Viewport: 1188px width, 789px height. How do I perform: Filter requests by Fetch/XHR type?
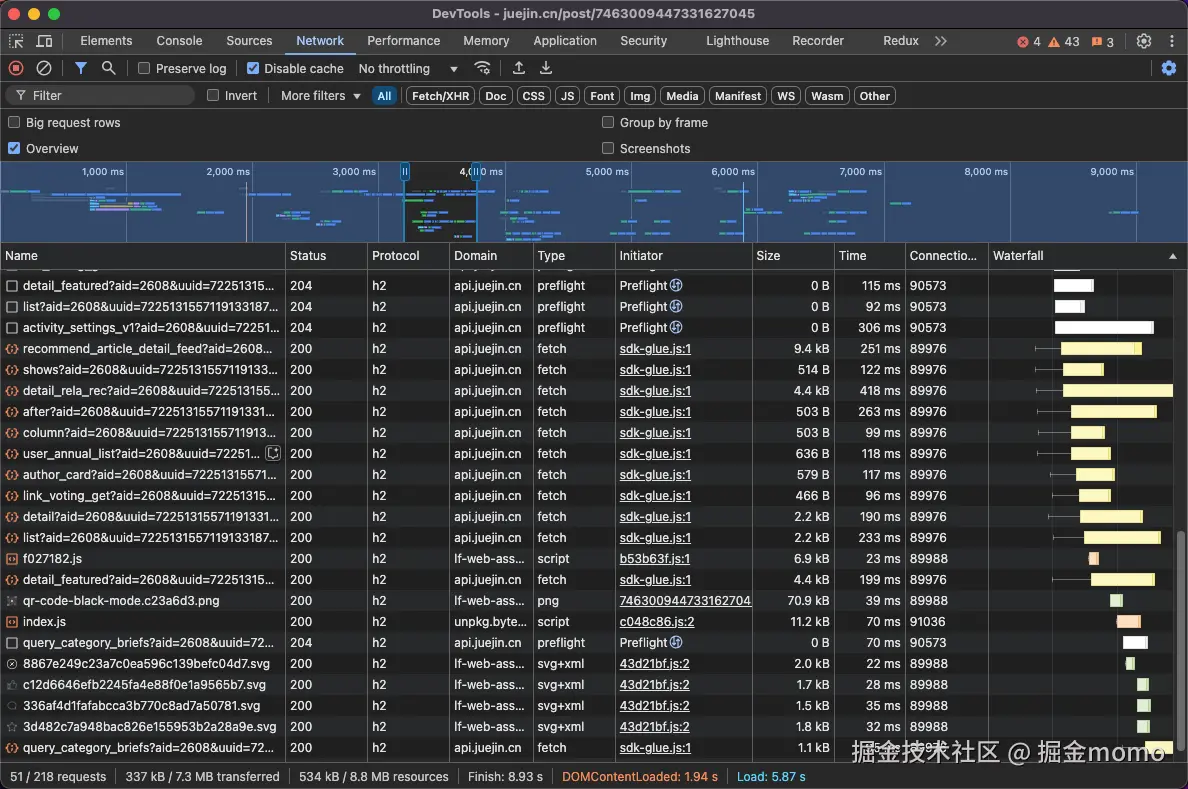(x=440, y=96)
